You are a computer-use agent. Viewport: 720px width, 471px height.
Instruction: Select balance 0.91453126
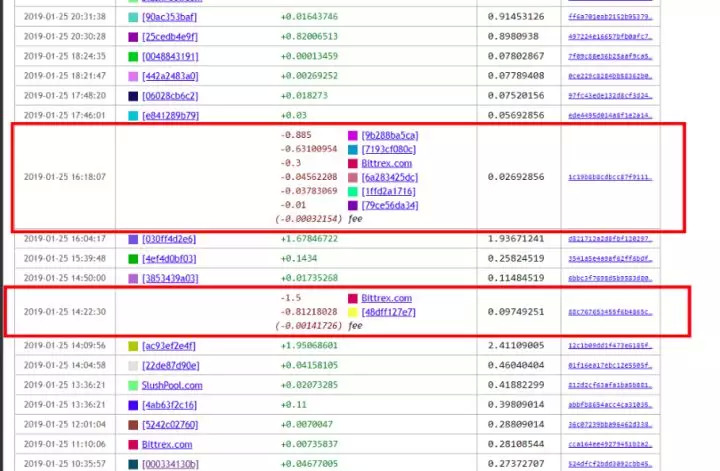[x=516, y=17]
